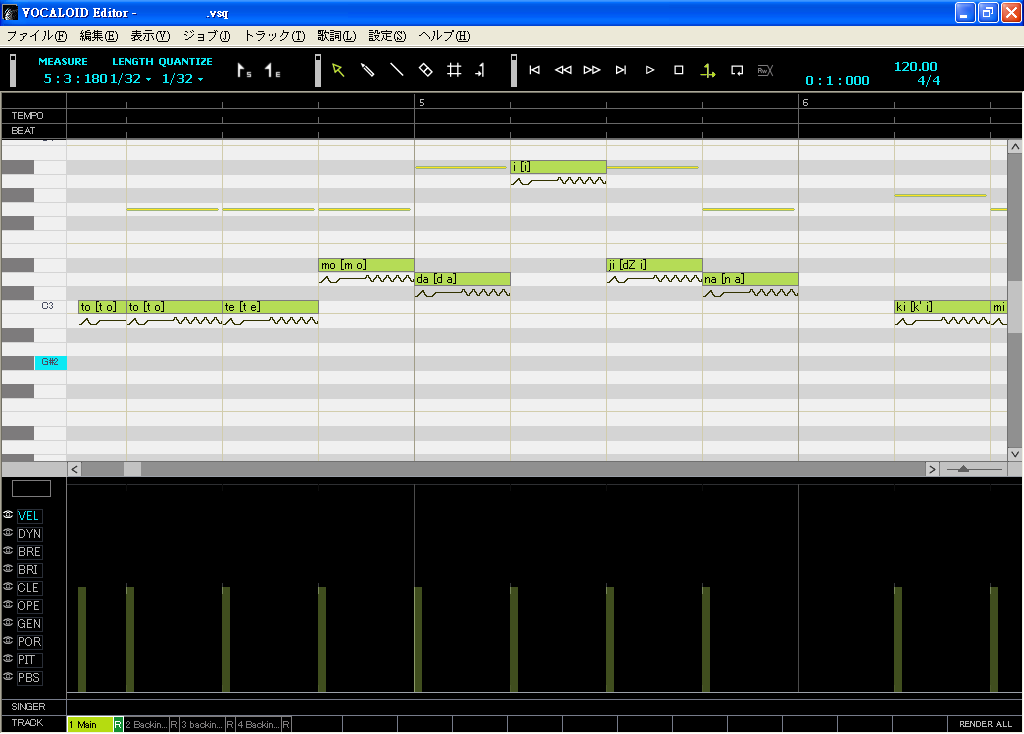1024x734 pixels.
Task: Toggle the loop playback icon
Action: (737, 70)
